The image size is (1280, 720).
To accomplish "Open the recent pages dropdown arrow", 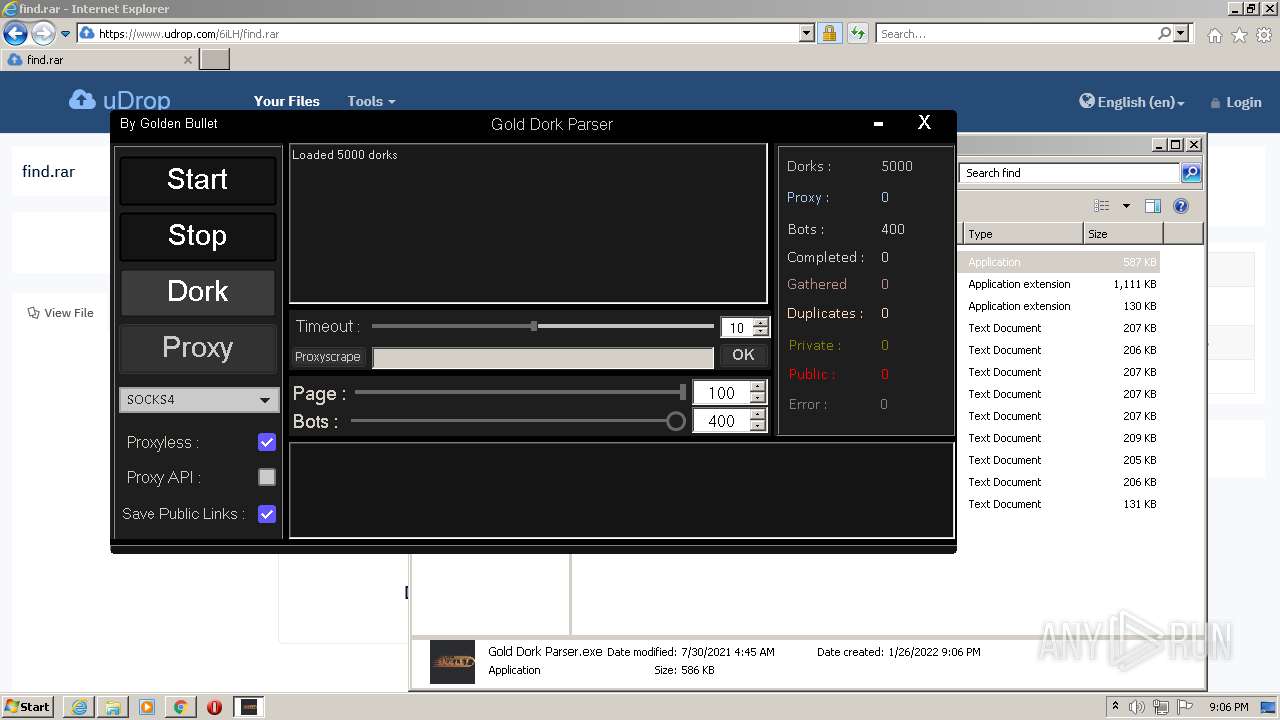I will (x=66, y=34).
